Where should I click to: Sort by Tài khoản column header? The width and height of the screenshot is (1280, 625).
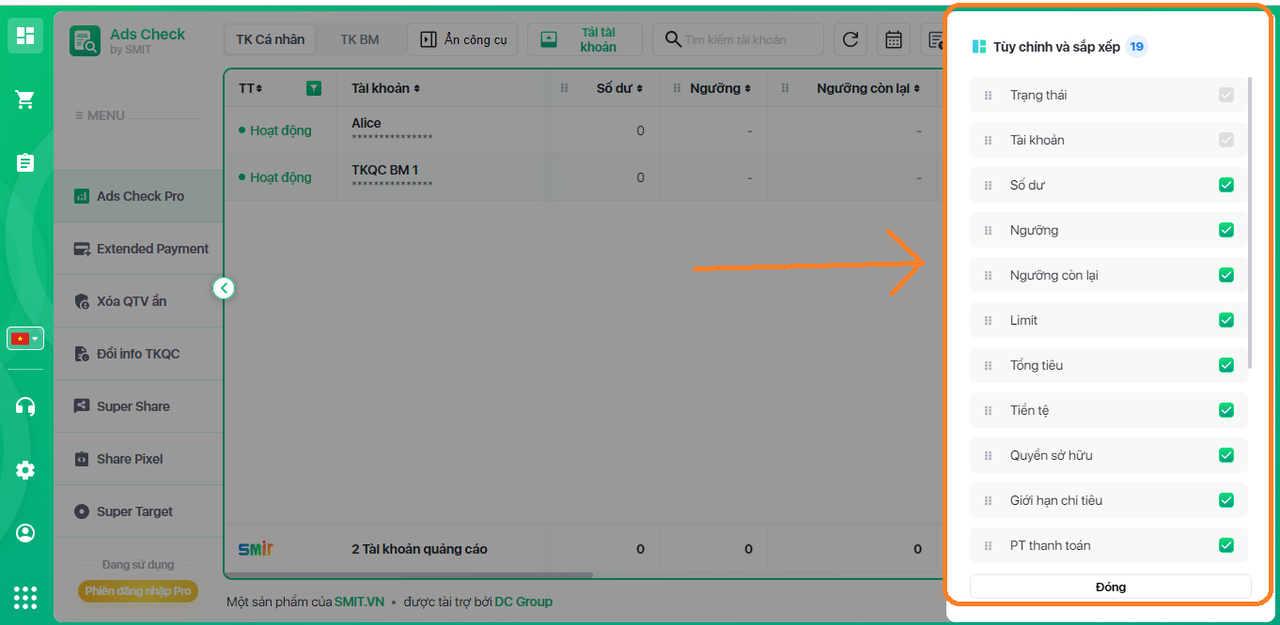point(385,88)
